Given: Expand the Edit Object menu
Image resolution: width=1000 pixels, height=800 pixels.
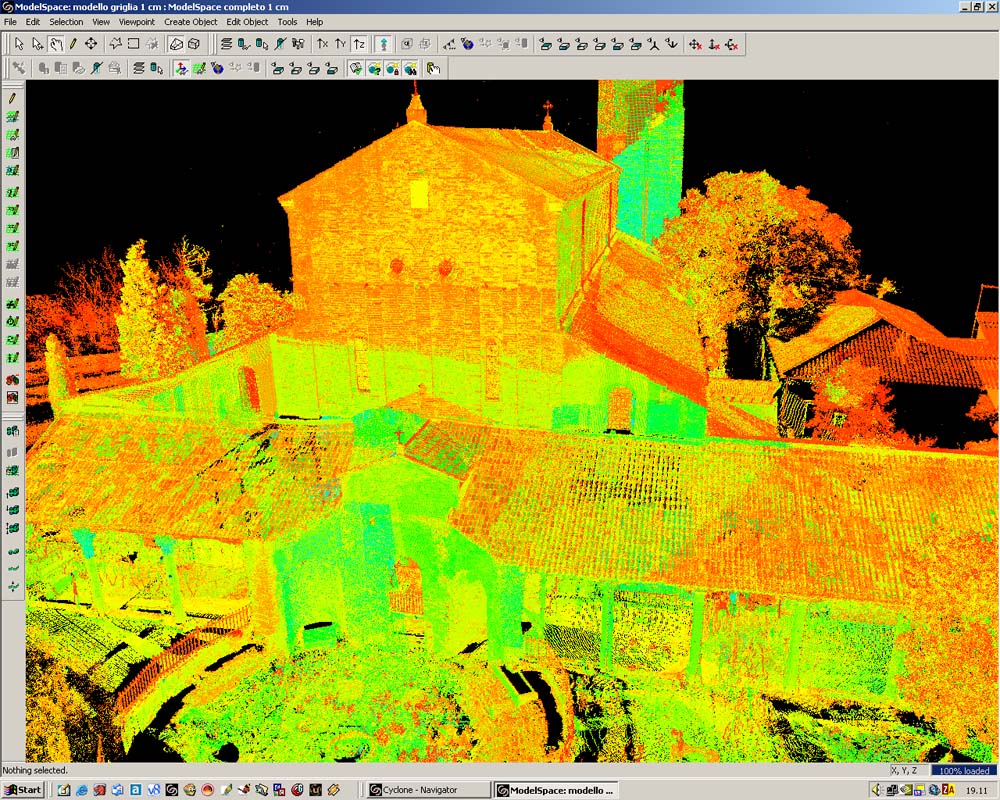Looking at the screenshot, I should (247, 22).
